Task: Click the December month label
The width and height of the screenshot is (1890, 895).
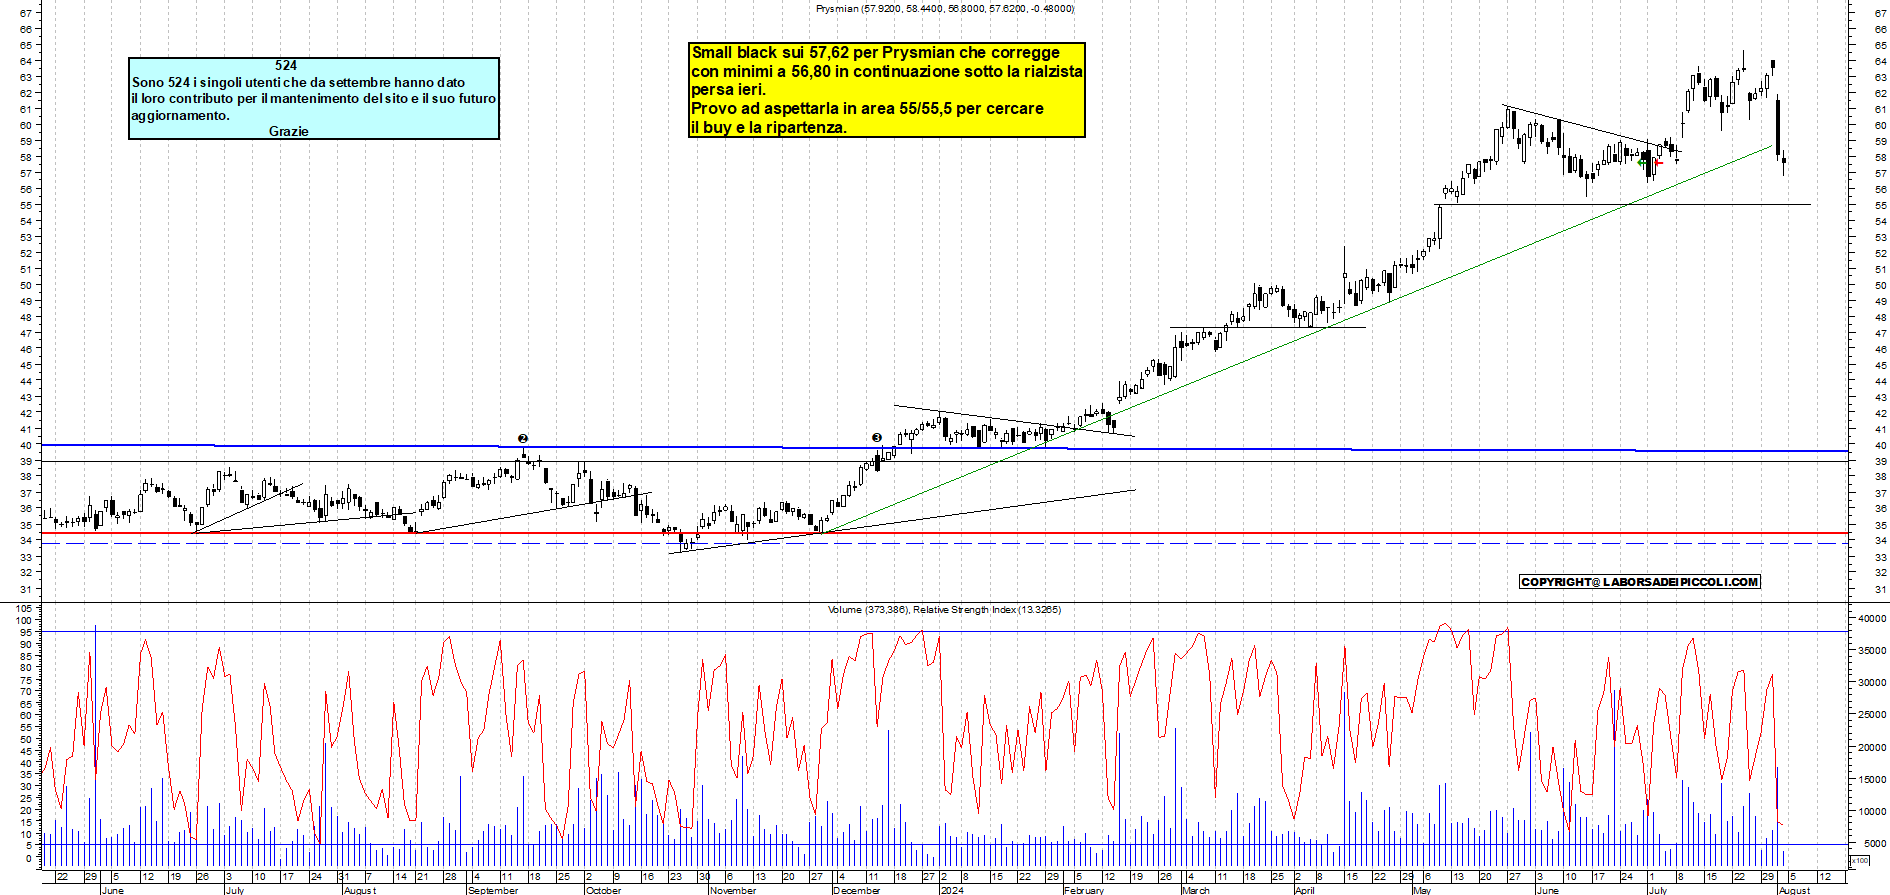Action: [857, 890]
